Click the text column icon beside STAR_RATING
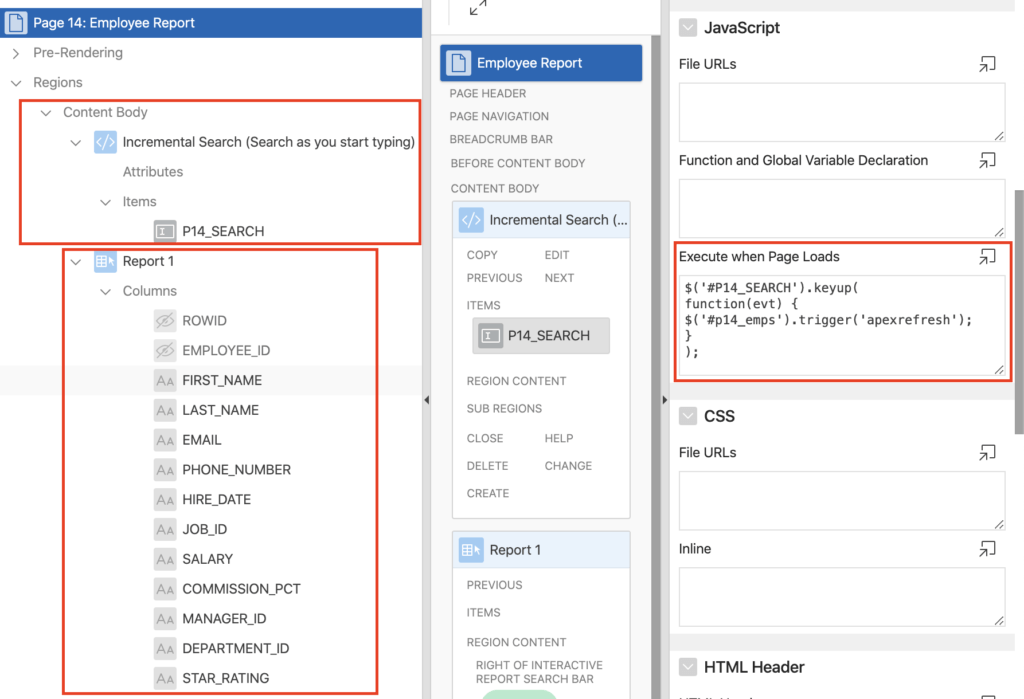This screenshot has height=699, width=1024. (165, 678)
